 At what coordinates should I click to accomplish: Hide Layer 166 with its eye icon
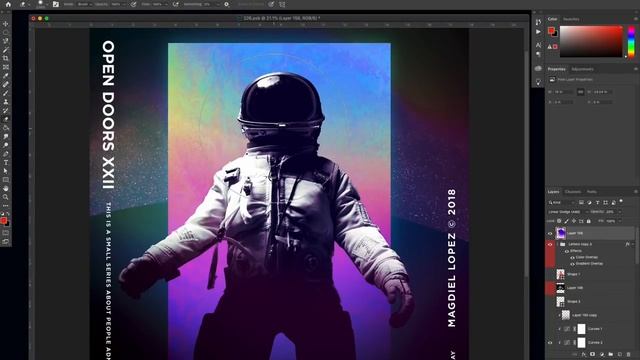550,233
